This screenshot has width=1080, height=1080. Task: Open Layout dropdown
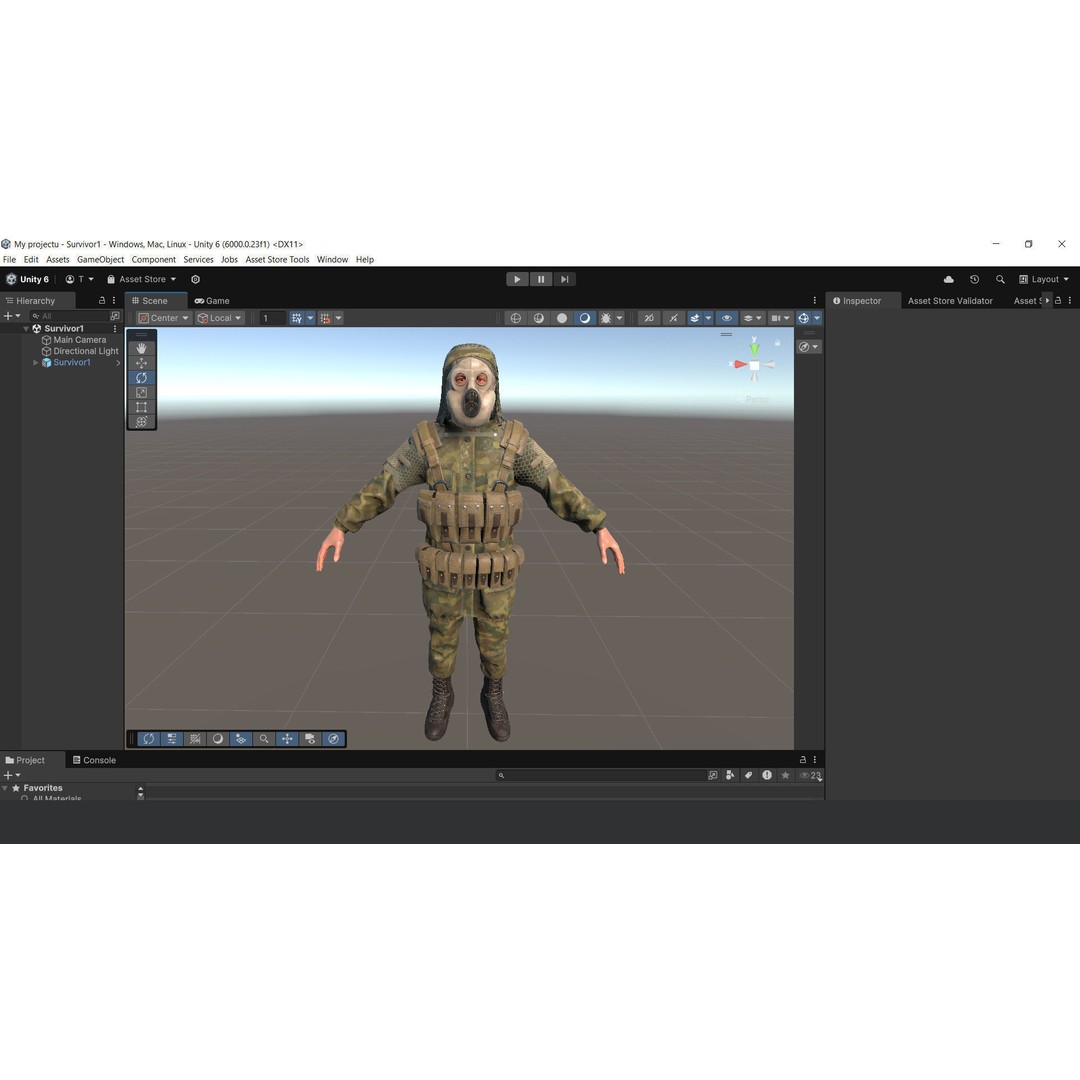(1044, 279)
